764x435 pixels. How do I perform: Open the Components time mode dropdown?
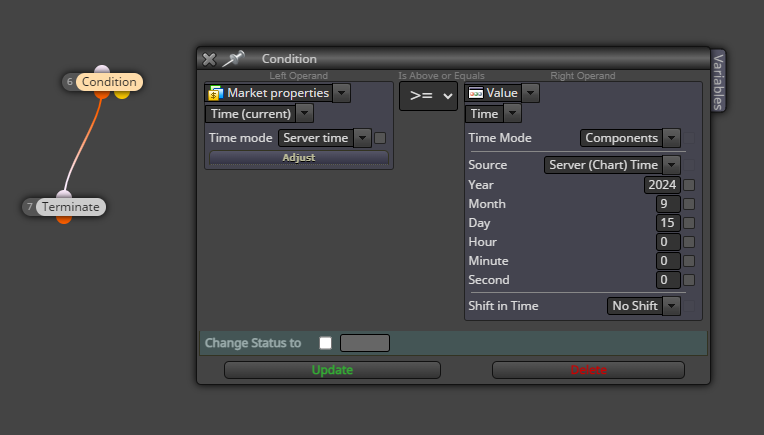pyautogui.click(x=671, y=138)
